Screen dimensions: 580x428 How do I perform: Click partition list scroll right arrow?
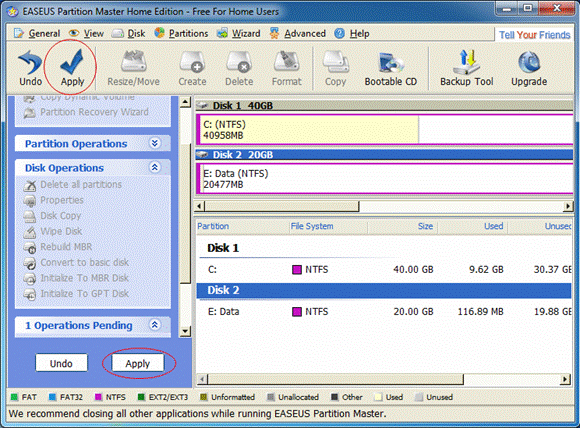(x=565, y=379)
